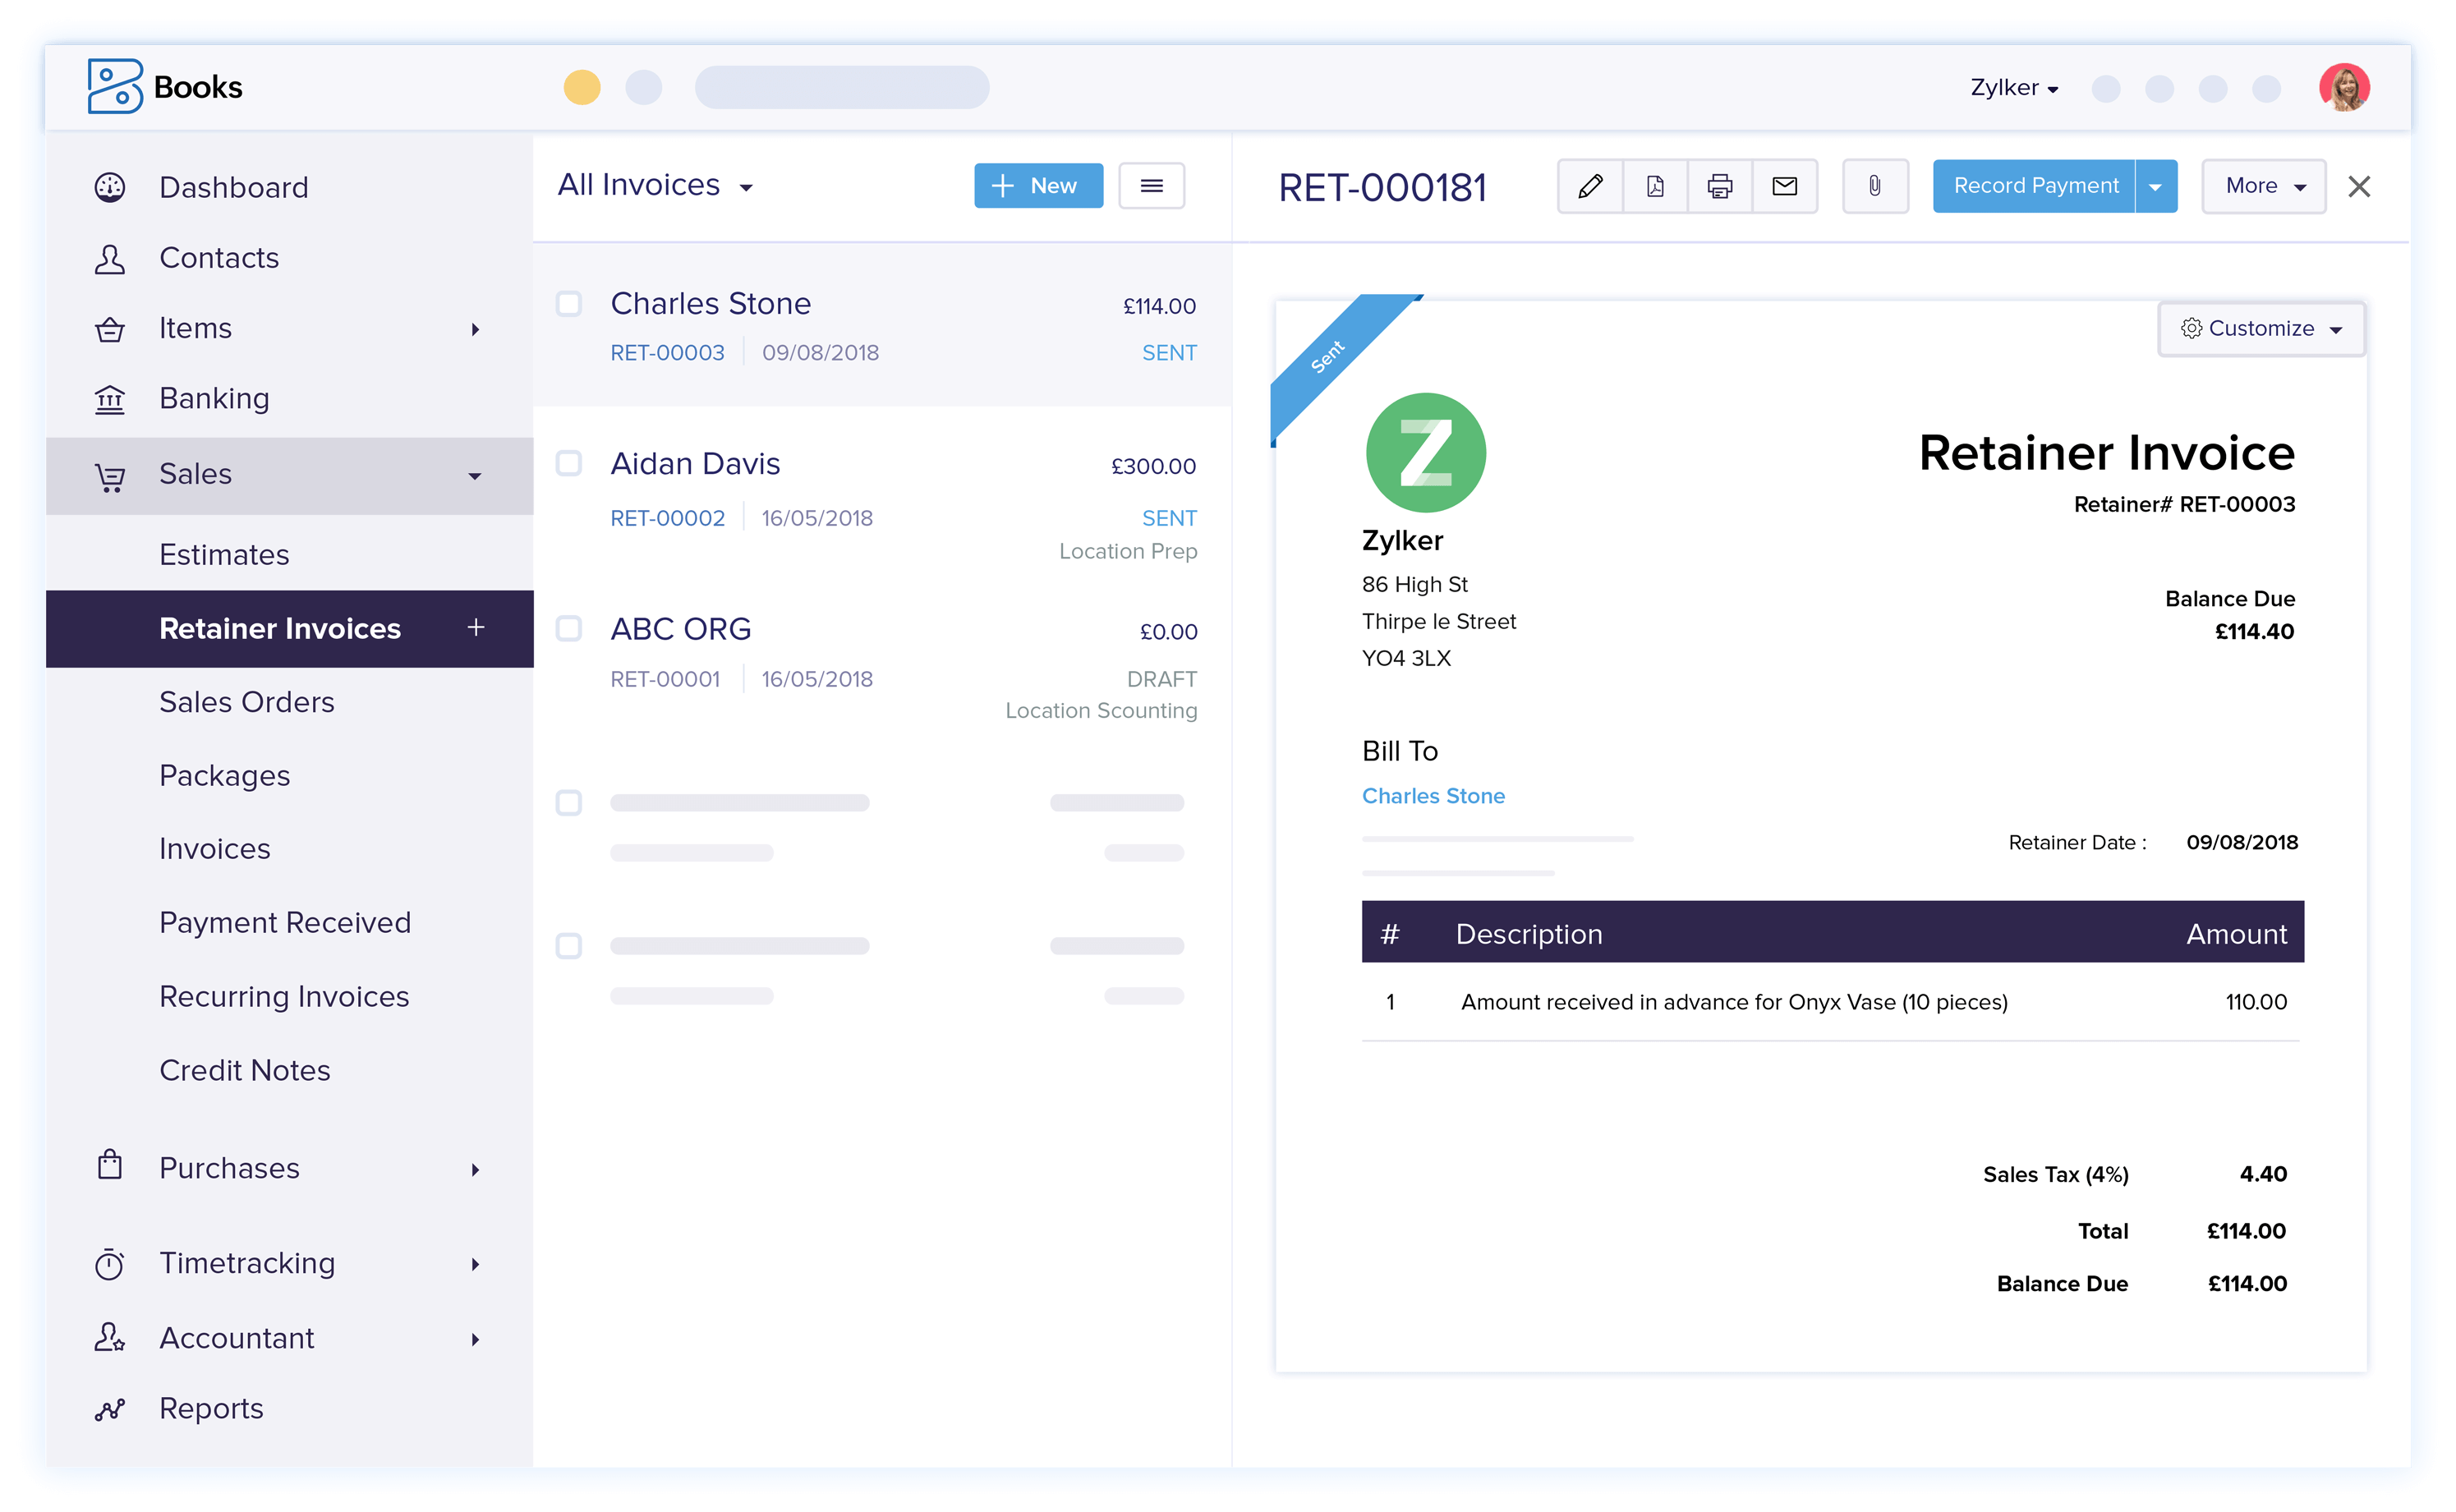Tick the Charles Stone invoice checkbox
The width and height of the screenshot is (2456, 1512).
pos(569,303)
